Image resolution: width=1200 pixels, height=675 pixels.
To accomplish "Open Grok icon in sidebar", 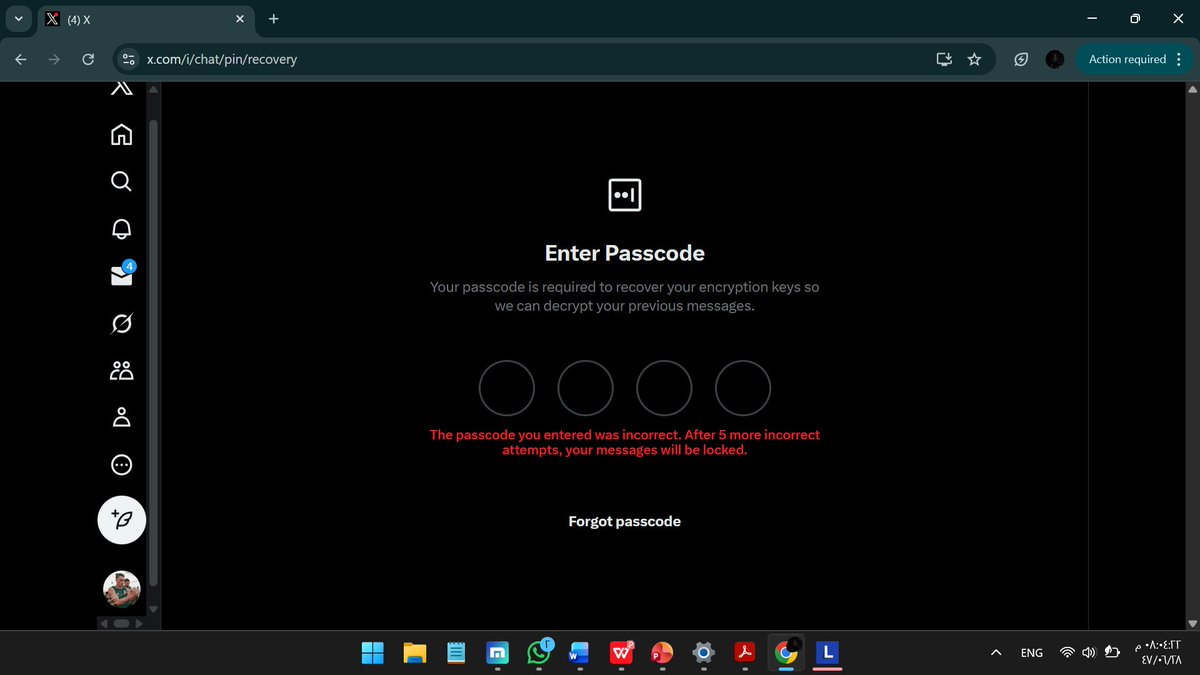I will tap(121, 323).
